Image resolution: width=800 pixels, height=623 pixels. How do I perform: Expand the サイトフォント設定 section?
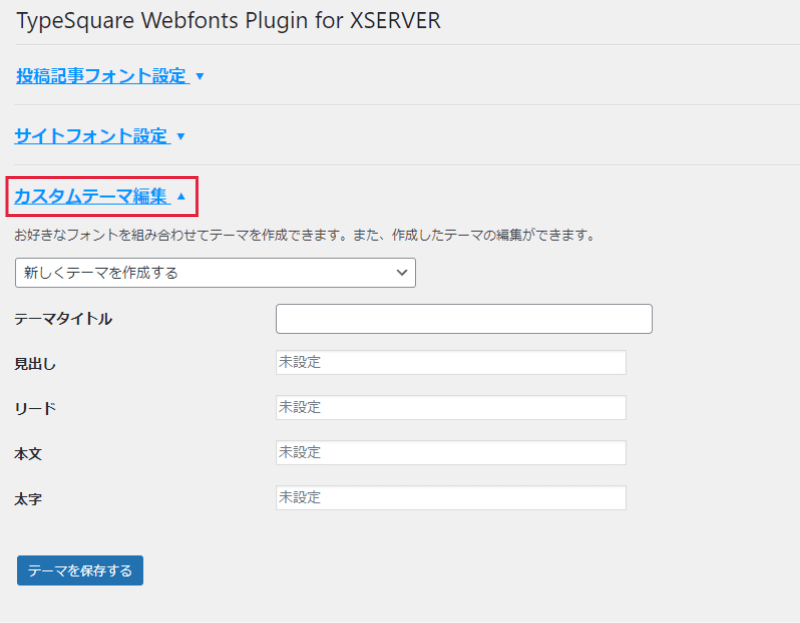tap(91, 136)
